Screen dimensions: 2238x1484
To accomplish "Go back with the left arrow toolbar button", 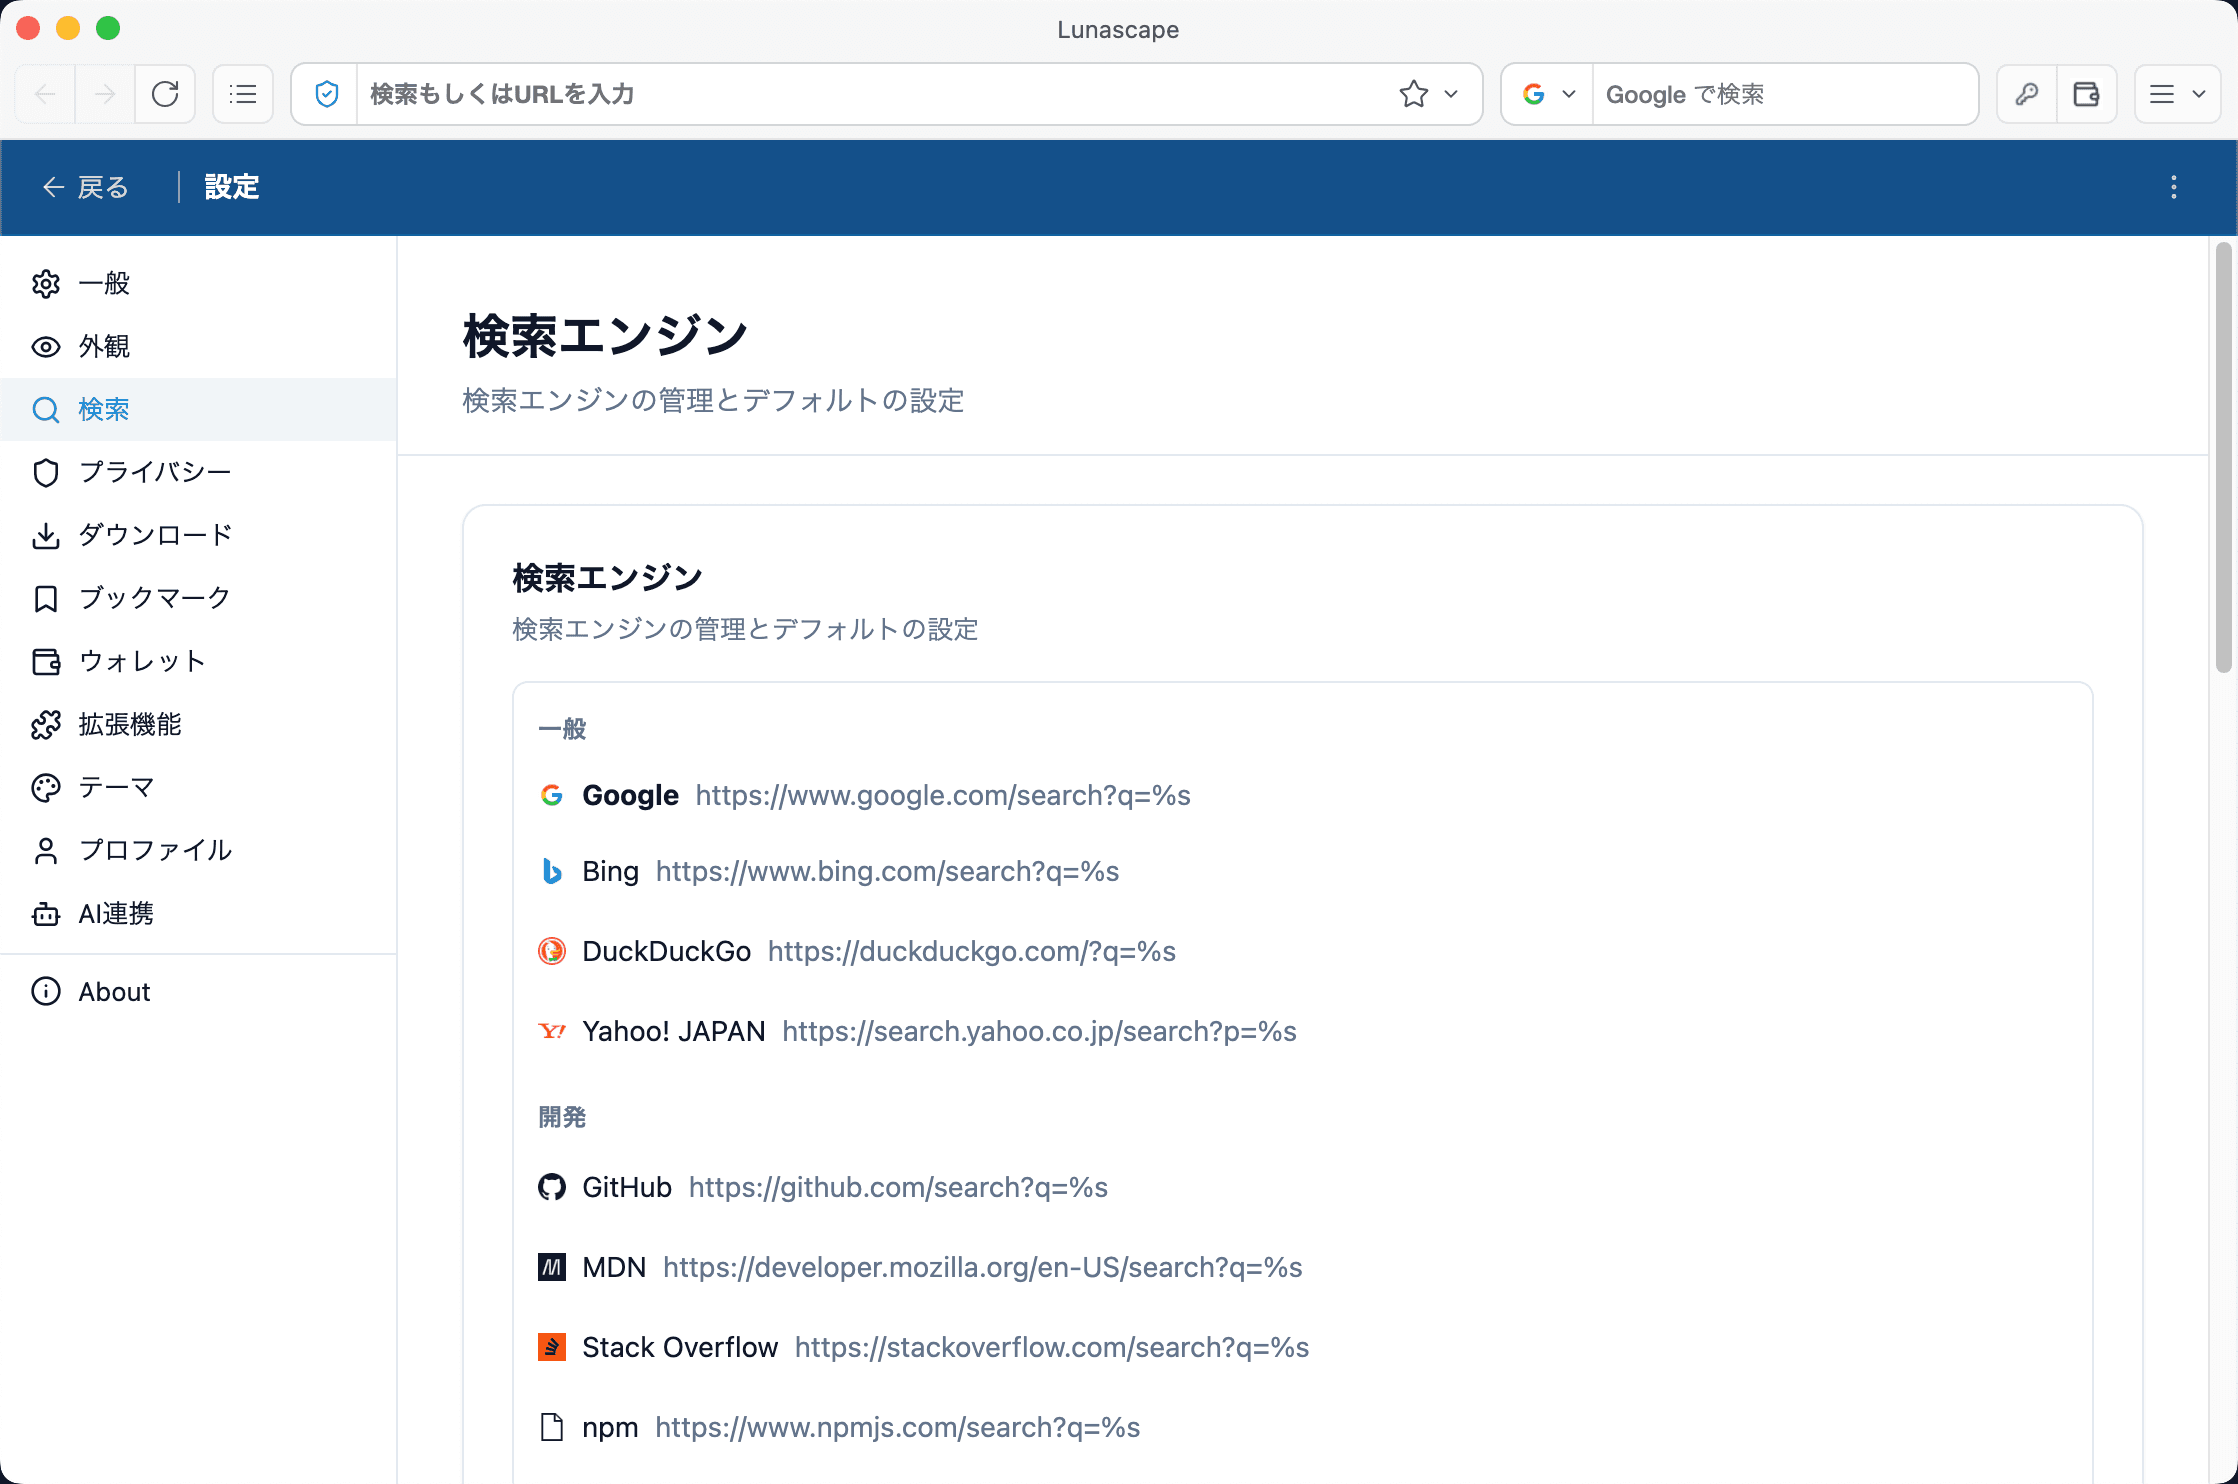I will 46,94.
